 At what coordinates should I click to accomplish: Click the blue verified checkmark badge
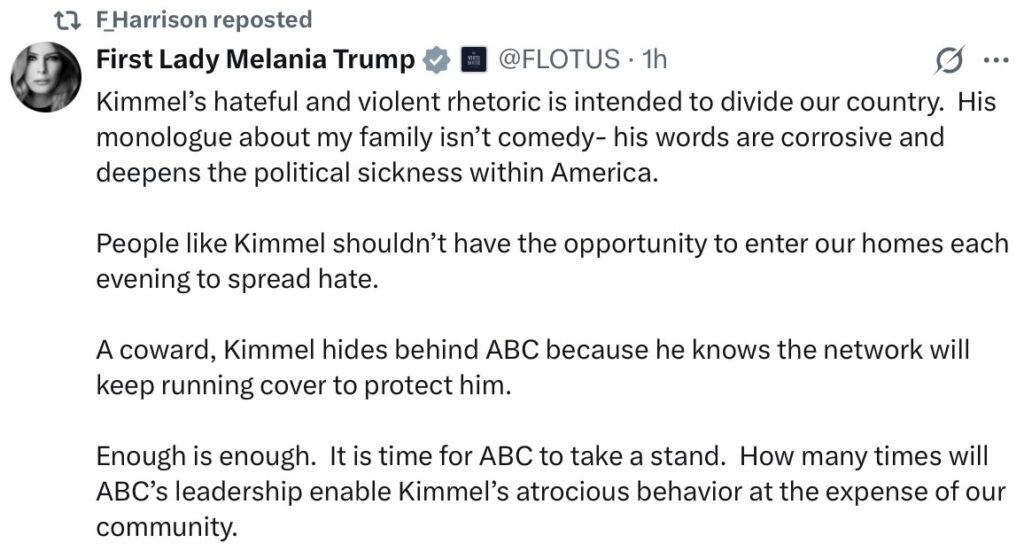(x=437, y=60)
